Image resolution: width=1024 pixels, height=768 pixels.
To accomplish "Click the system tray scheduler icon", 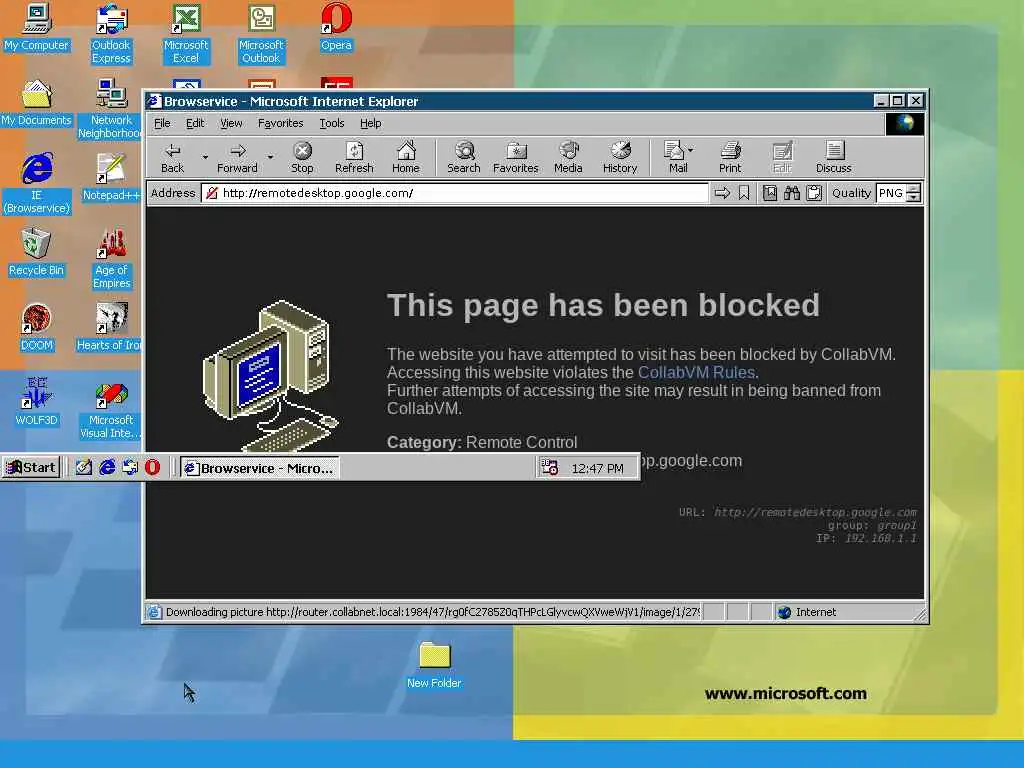I will 549,467.
